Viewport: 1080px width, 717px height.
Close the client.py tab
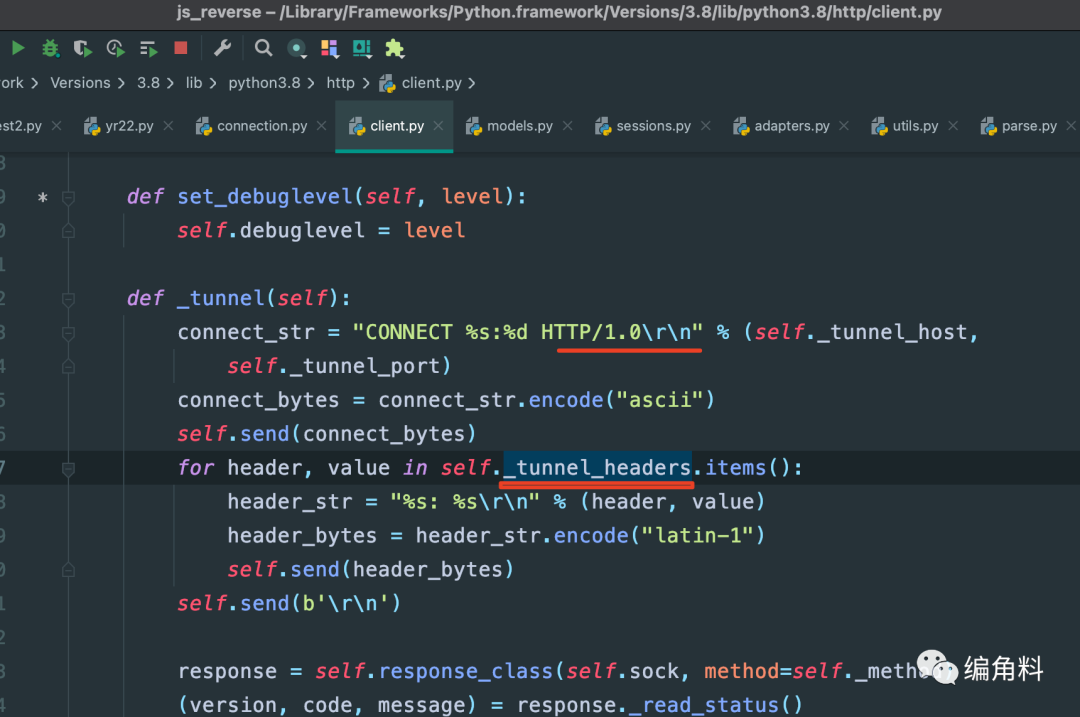pos(438,125)
